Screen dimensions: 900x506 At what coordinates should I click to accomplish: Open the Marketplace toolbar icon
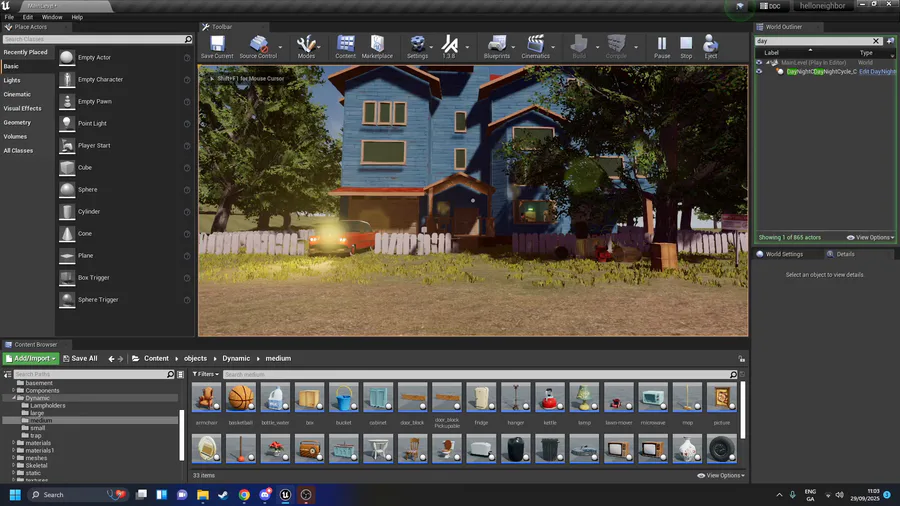377,47
